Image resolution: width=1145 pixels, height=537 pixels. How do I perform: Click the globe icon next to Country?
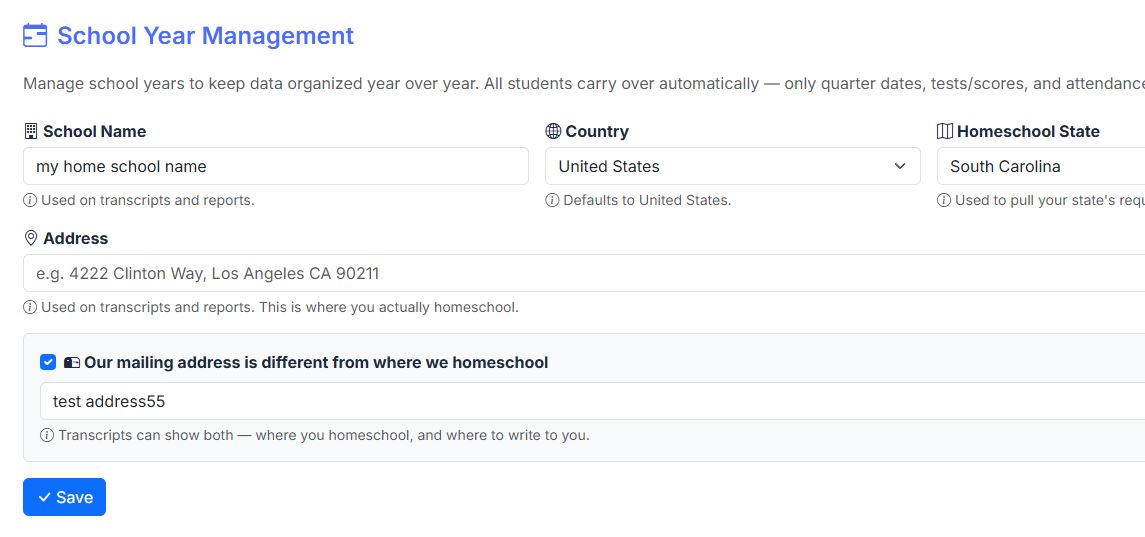[x=554, y=132]
